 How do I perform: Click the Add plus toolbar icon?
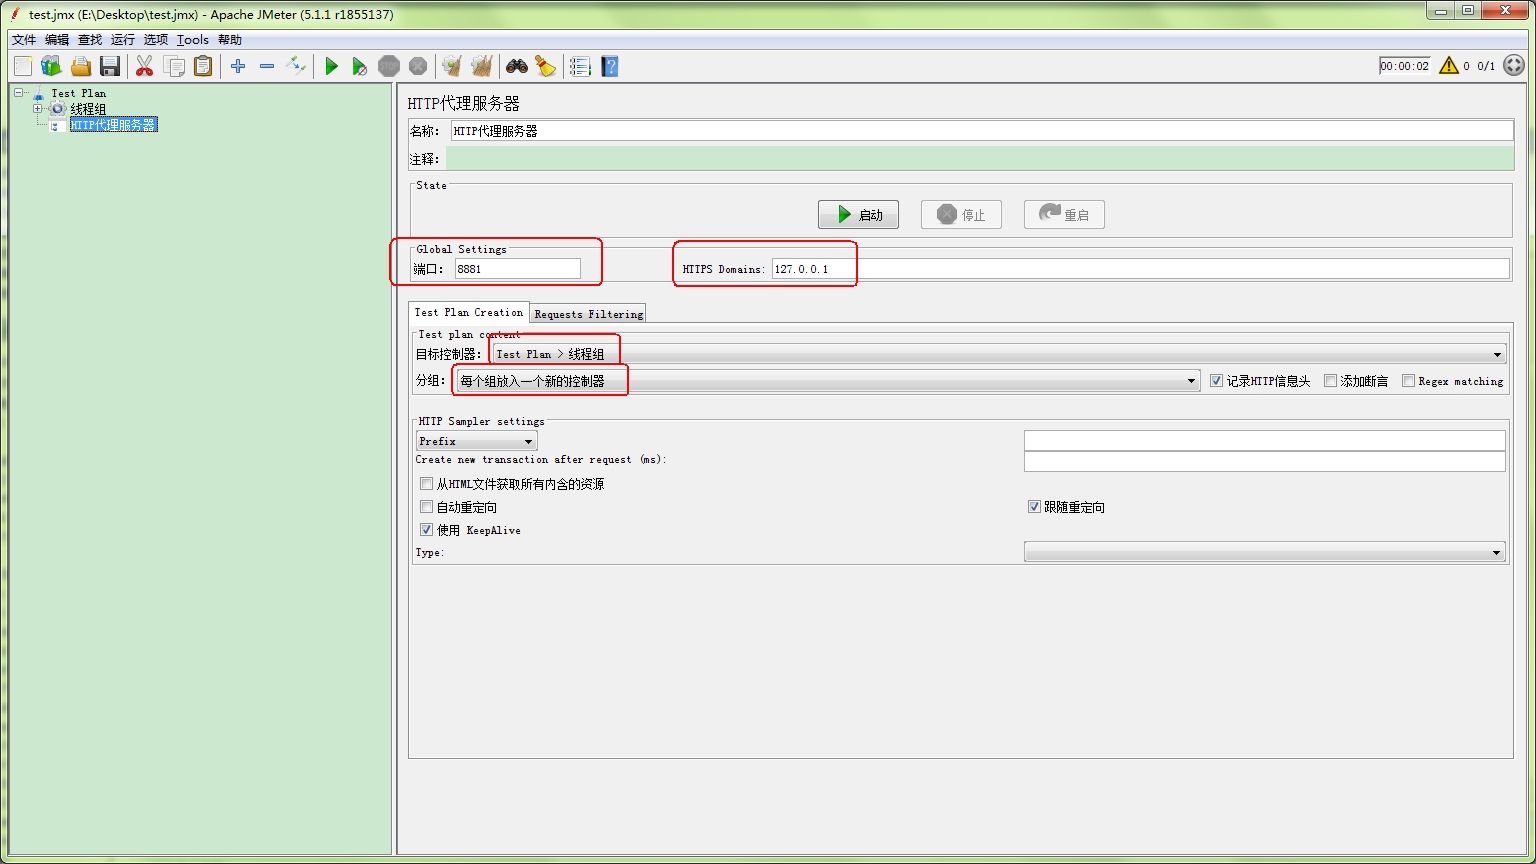[238, 66]
